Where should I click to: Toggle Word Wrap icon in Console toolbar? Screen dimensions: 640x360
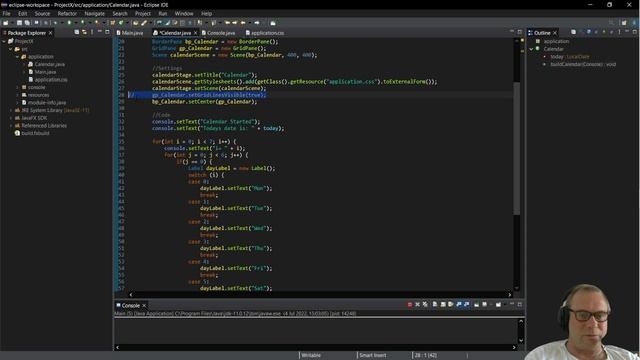[451, 304]
